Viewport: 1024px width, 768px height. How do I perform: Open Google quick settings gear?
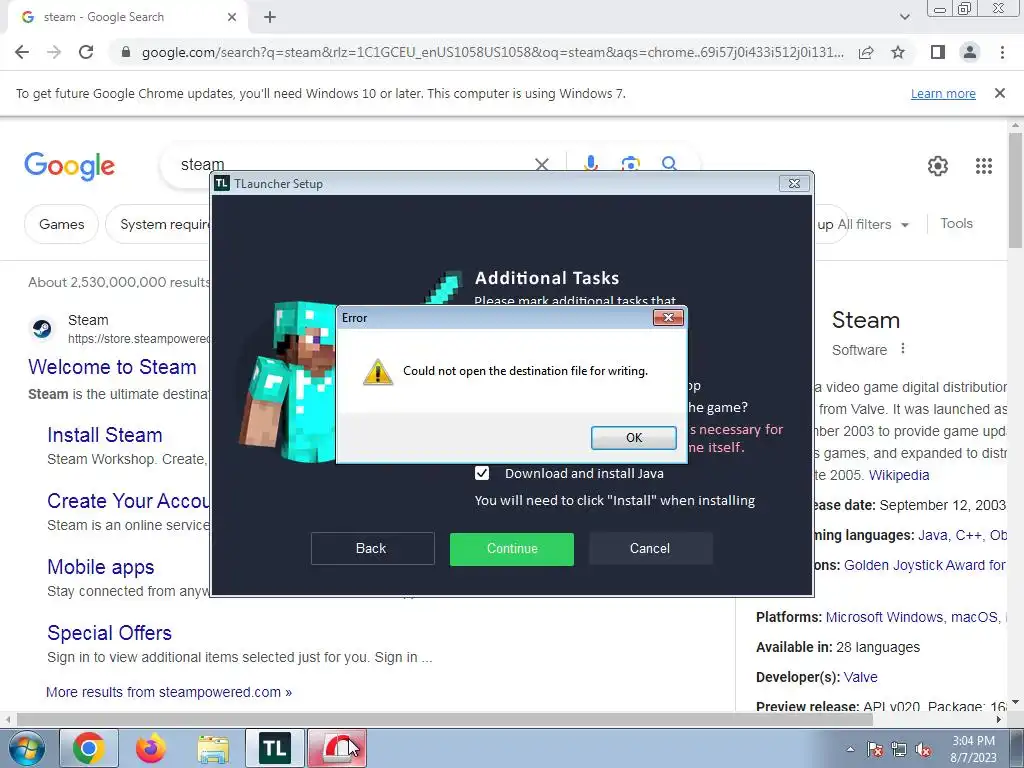[x=938, y=166]
